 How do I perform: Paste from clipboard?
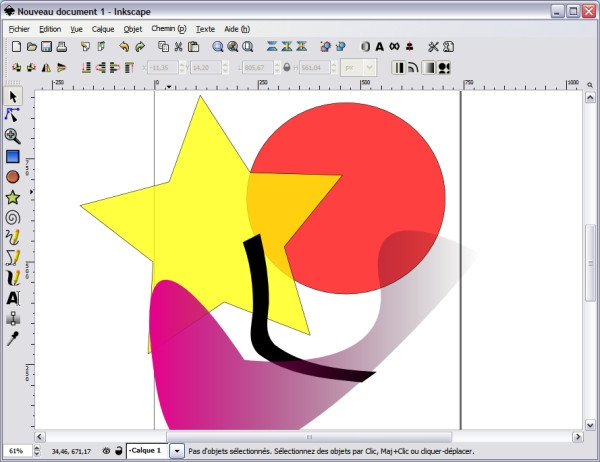point(194,47)
